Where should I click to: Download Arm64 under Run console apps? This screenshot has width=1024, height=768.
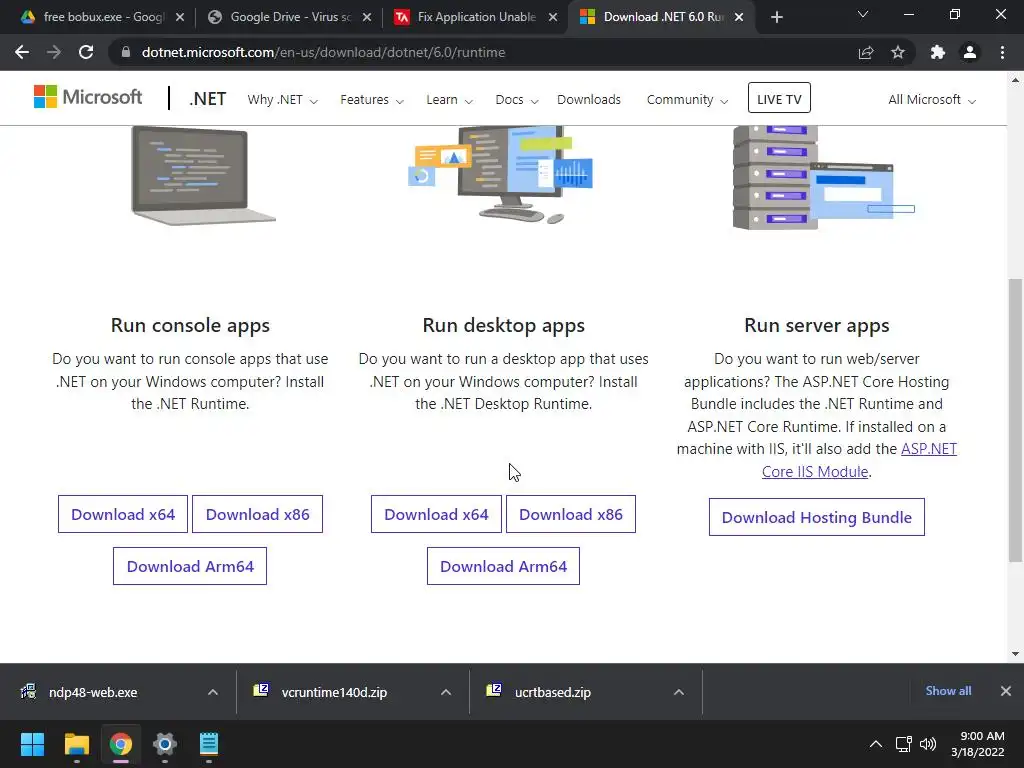point(190,566)
